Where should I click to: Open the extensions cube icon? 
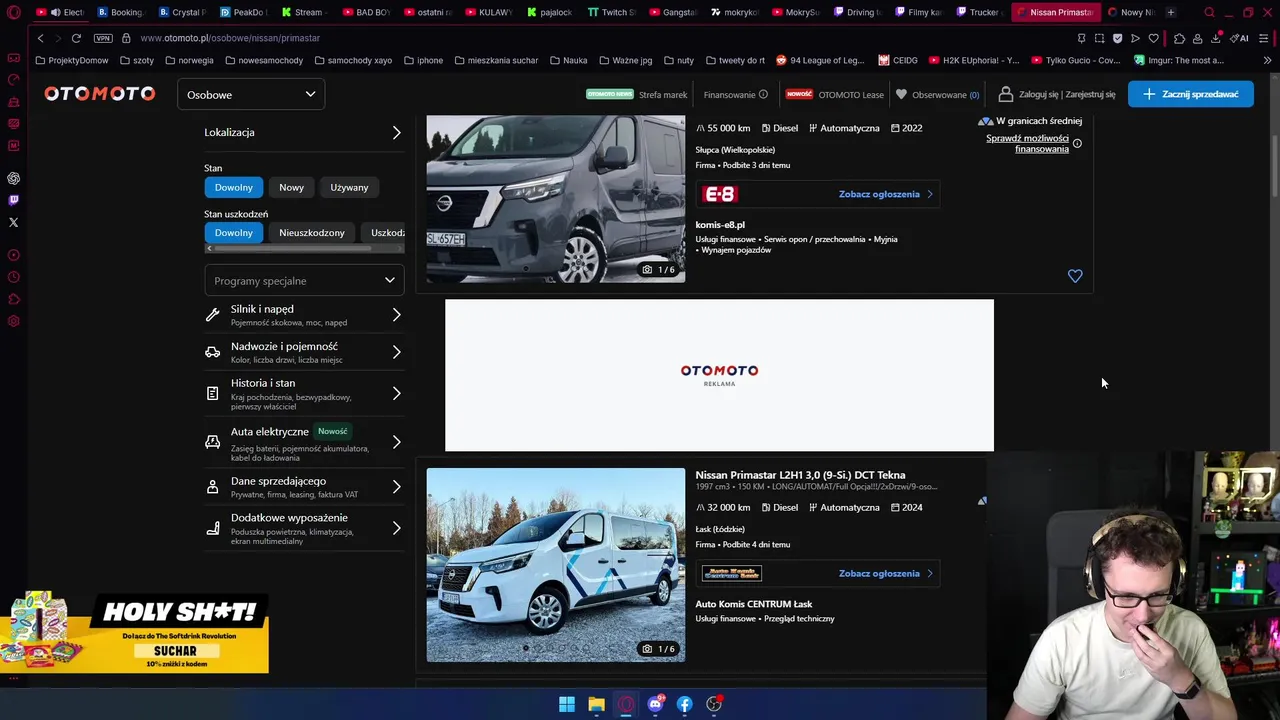1179,38
